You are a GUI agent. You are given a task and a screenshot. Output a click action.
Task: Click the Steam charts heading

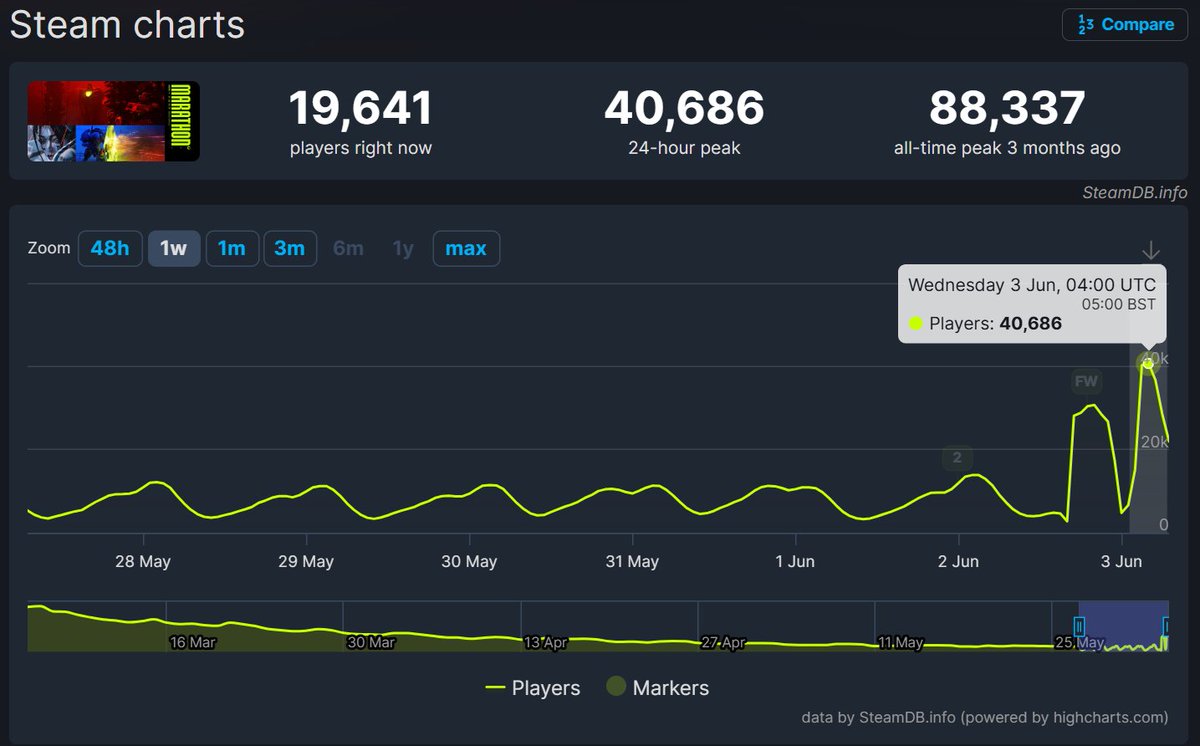tap(127, 25)
